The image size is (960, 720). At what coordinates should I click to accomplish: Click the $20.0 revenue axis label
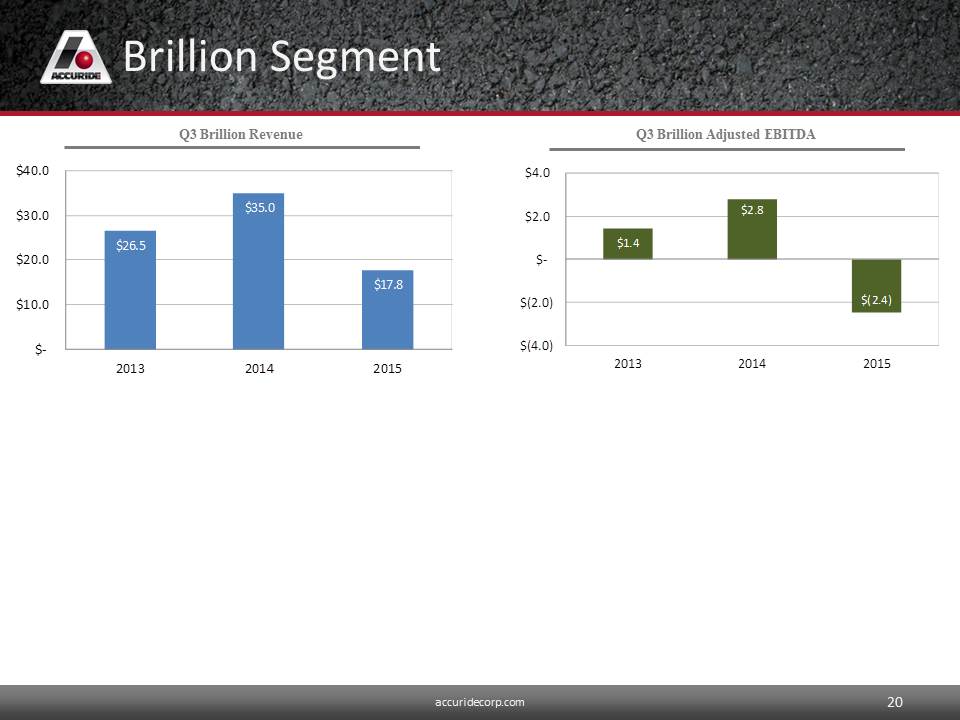click(33, 260)
